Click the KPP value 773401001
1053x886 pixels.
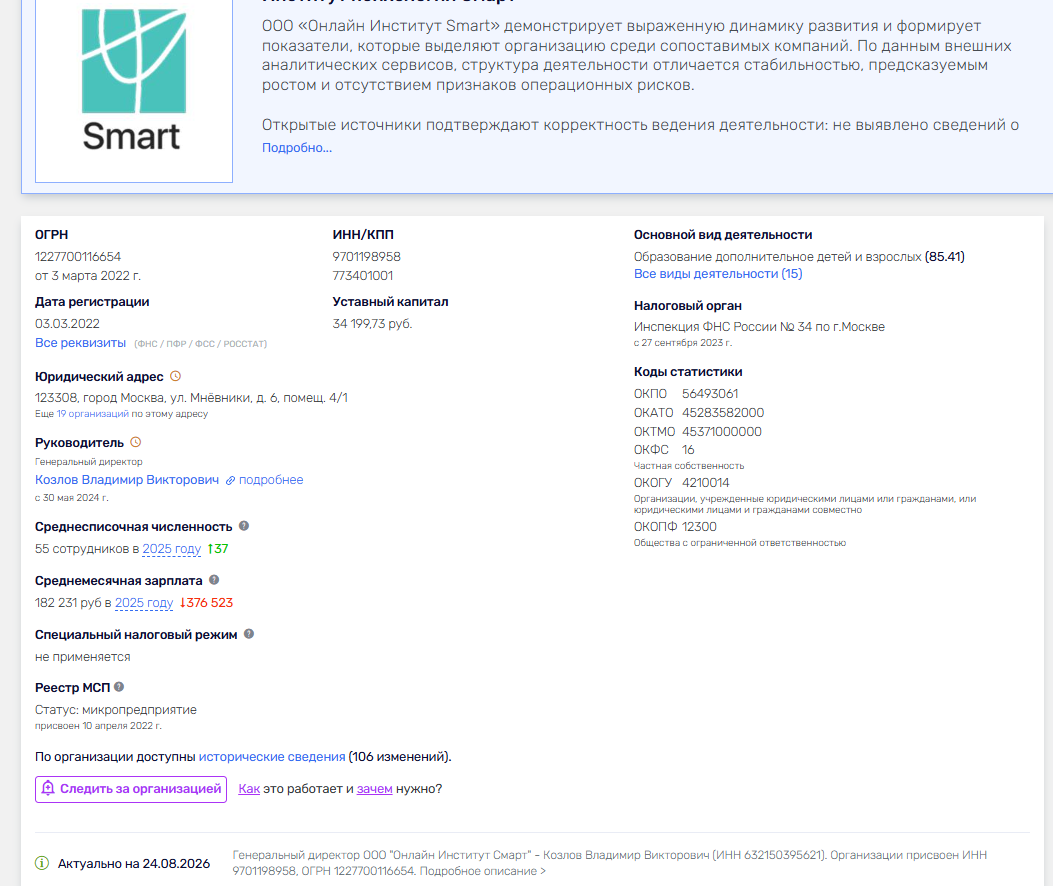click(363, 275)
